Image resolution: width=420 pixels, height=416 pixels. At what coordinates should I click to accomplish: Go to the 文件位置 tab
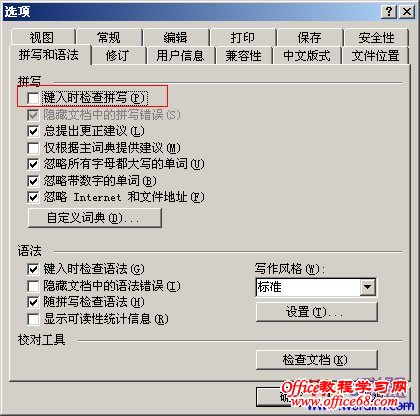[375, 55]
